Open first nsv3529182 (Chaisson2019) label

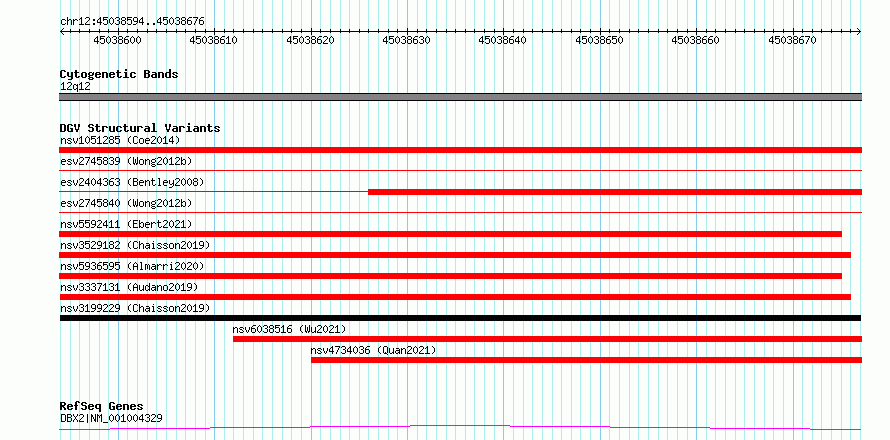[x=135, y=245]
